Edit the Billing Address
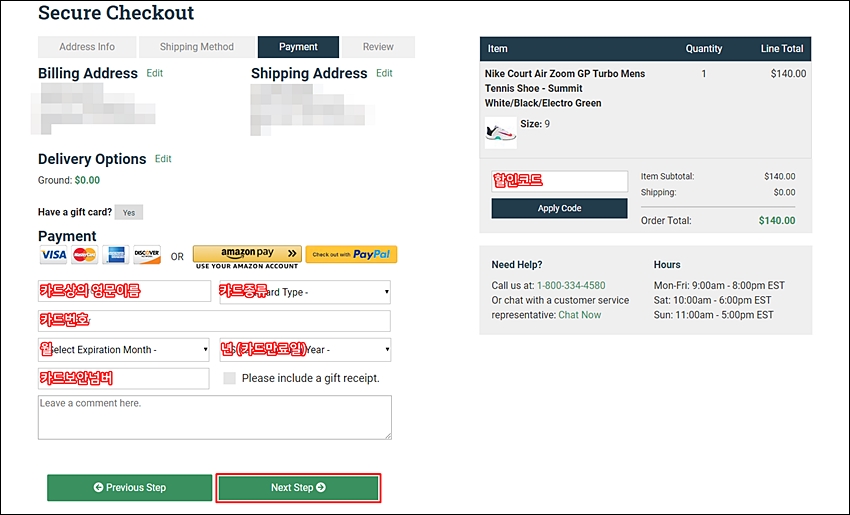The image size is (850, 515). (x=154, y=73)
